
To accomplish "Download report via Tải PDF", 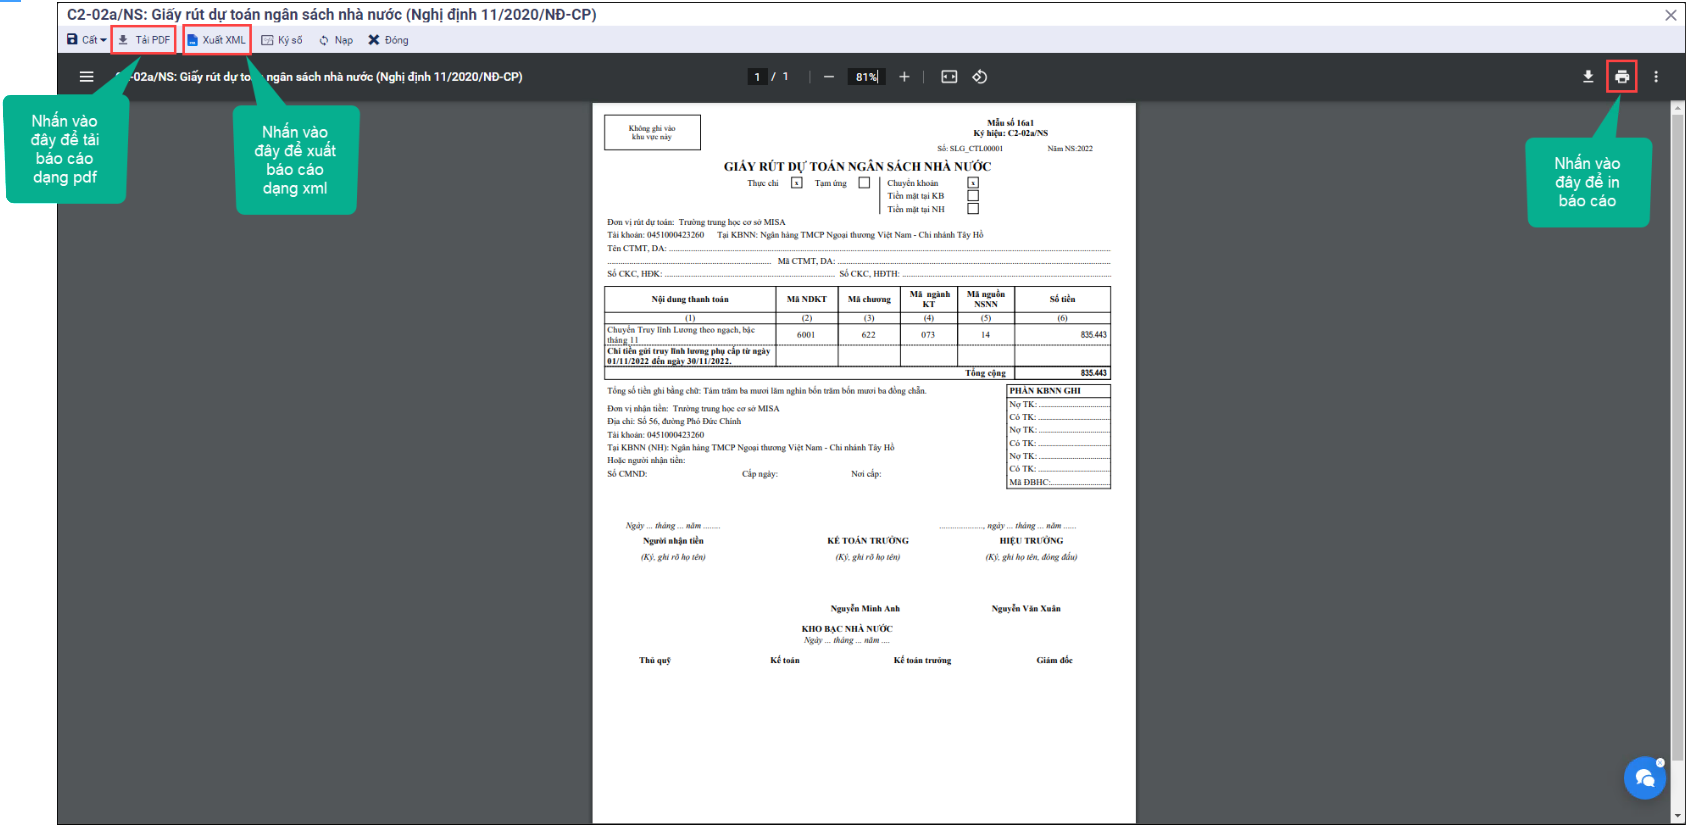I will [x=144, y=40].
